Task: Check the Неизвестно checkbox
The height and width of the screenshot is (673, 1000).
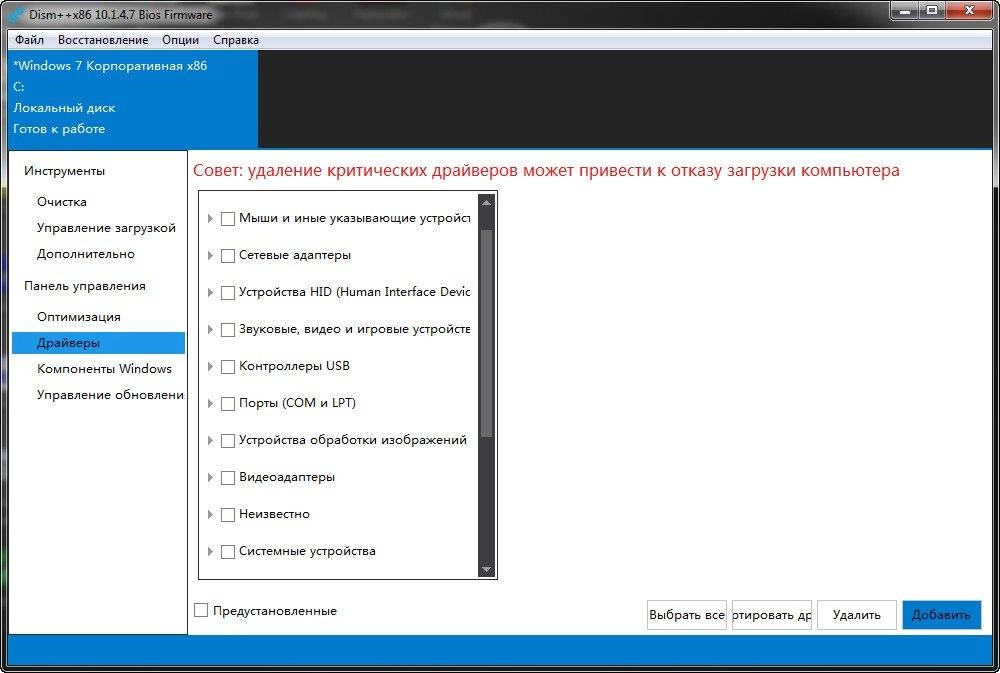Action: click(x=228, y=515)
